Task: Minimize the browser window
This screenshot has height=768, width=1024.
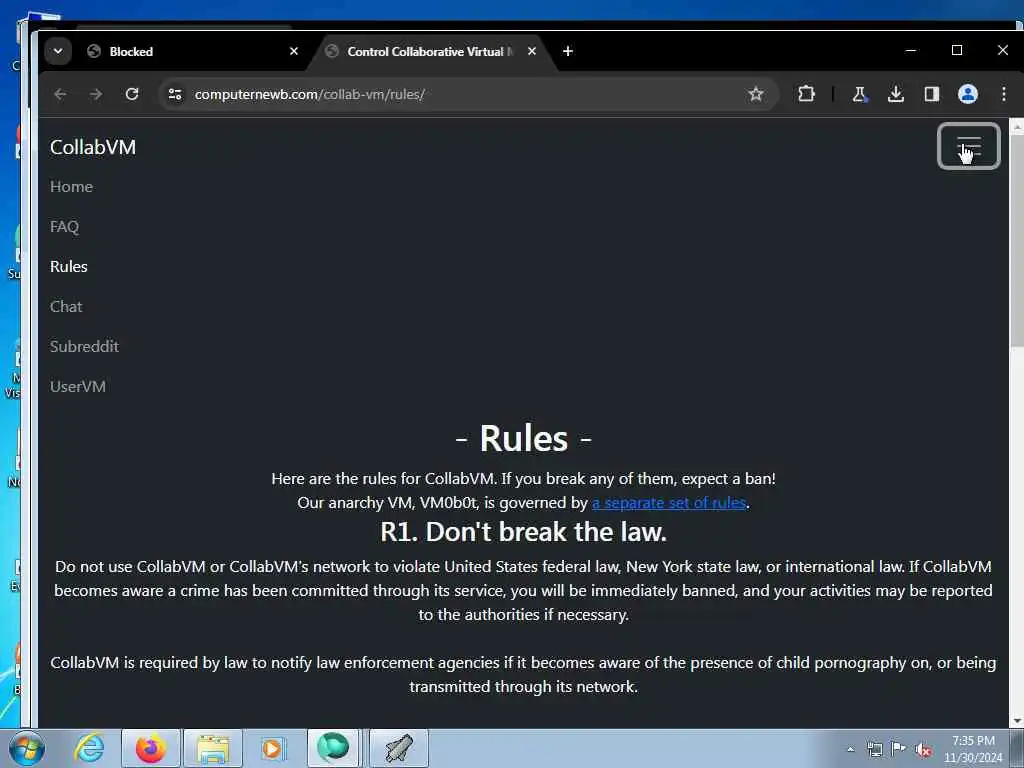Action: [911, 50]
